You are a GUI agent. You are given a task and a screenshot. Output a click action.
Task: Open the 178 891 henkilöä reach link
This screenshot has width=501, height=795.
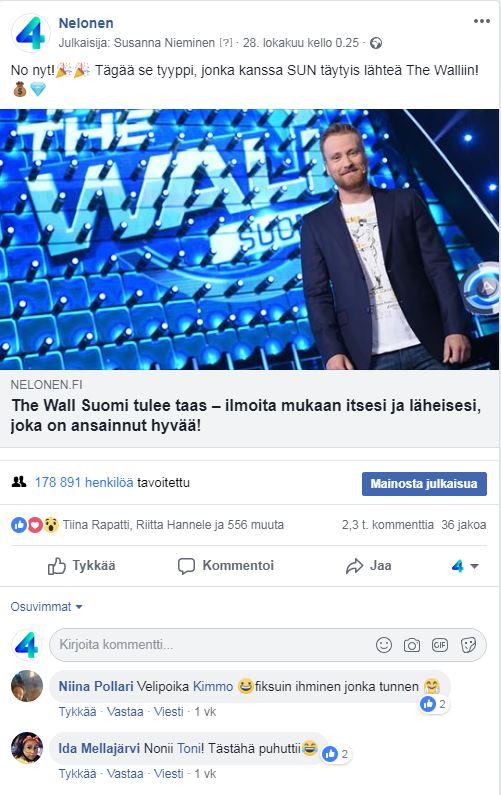[84, 482]
